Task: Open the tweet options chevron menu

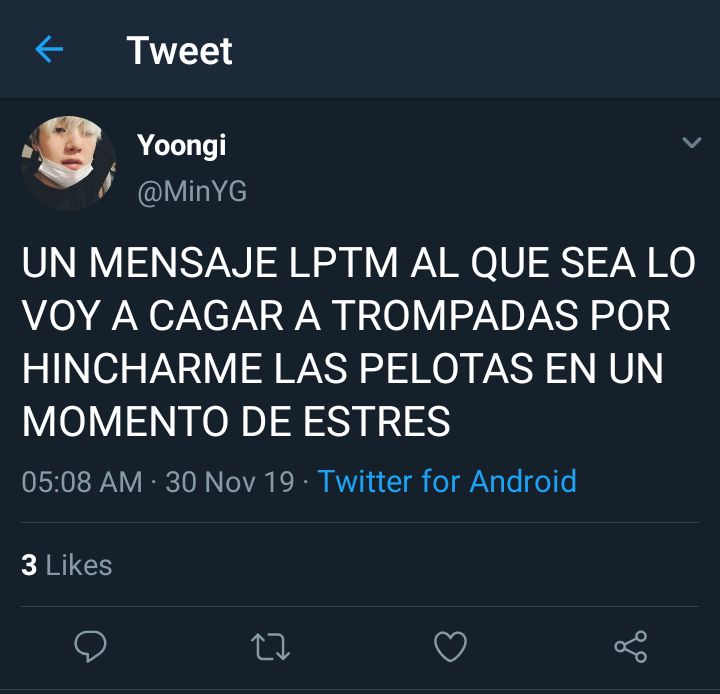Action: point(692,142)
